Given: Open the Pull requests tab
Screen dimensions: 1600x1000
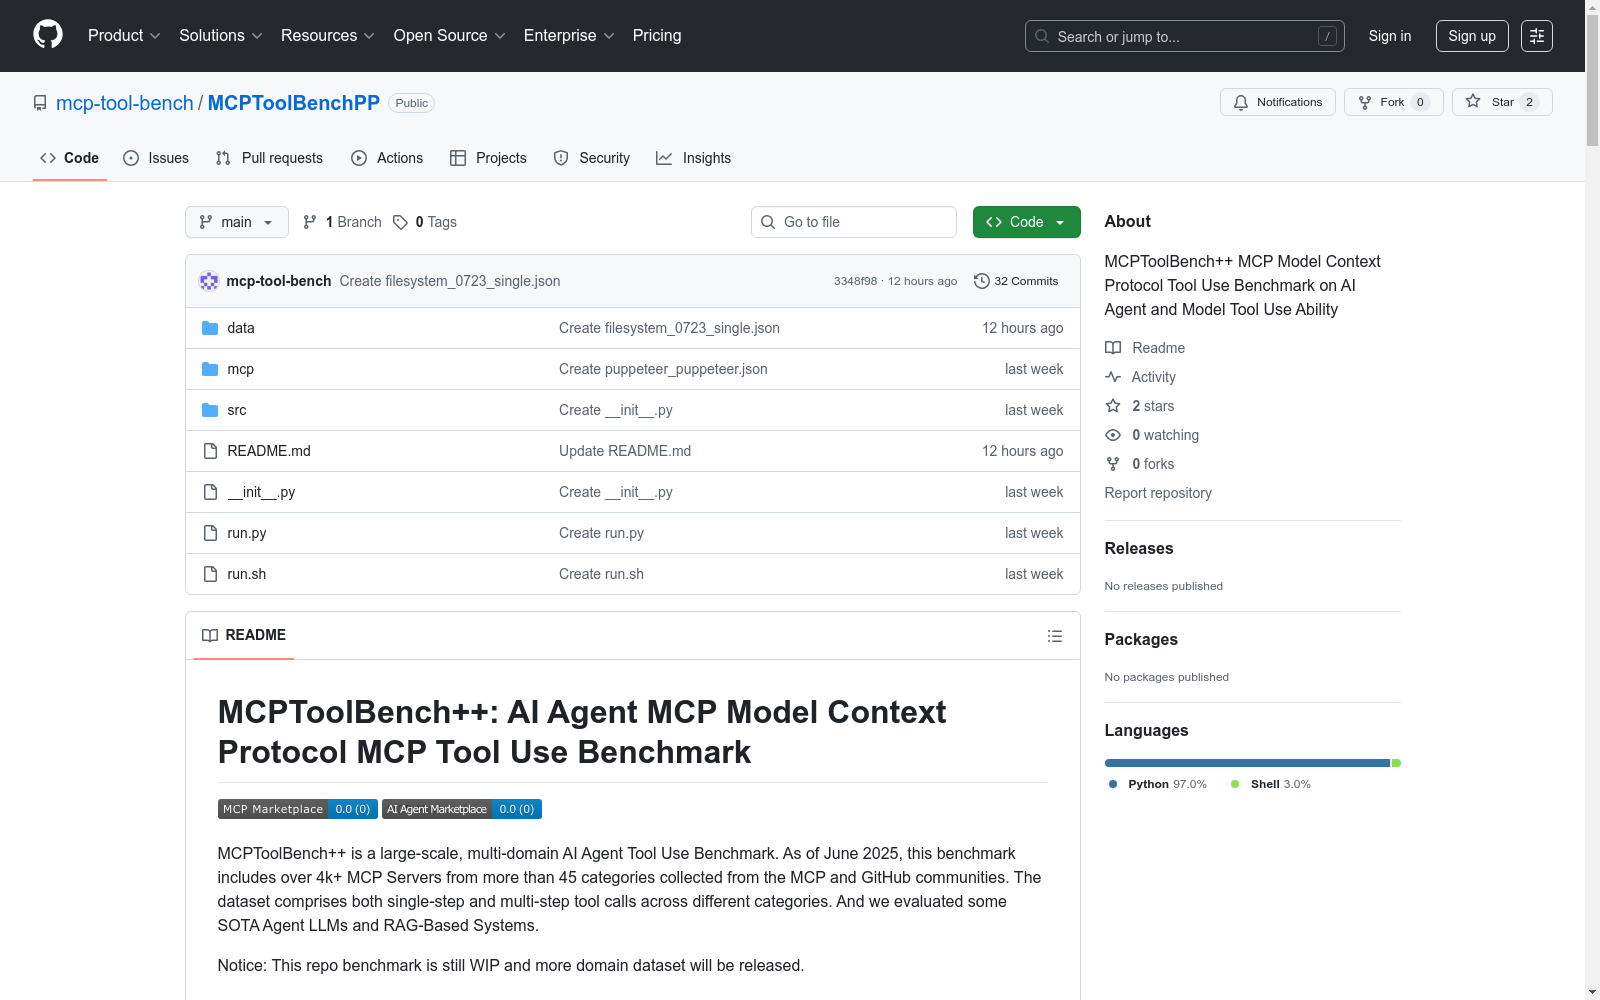Looking at the screenshot, I should pyautogui.click(x=269, y=158).
